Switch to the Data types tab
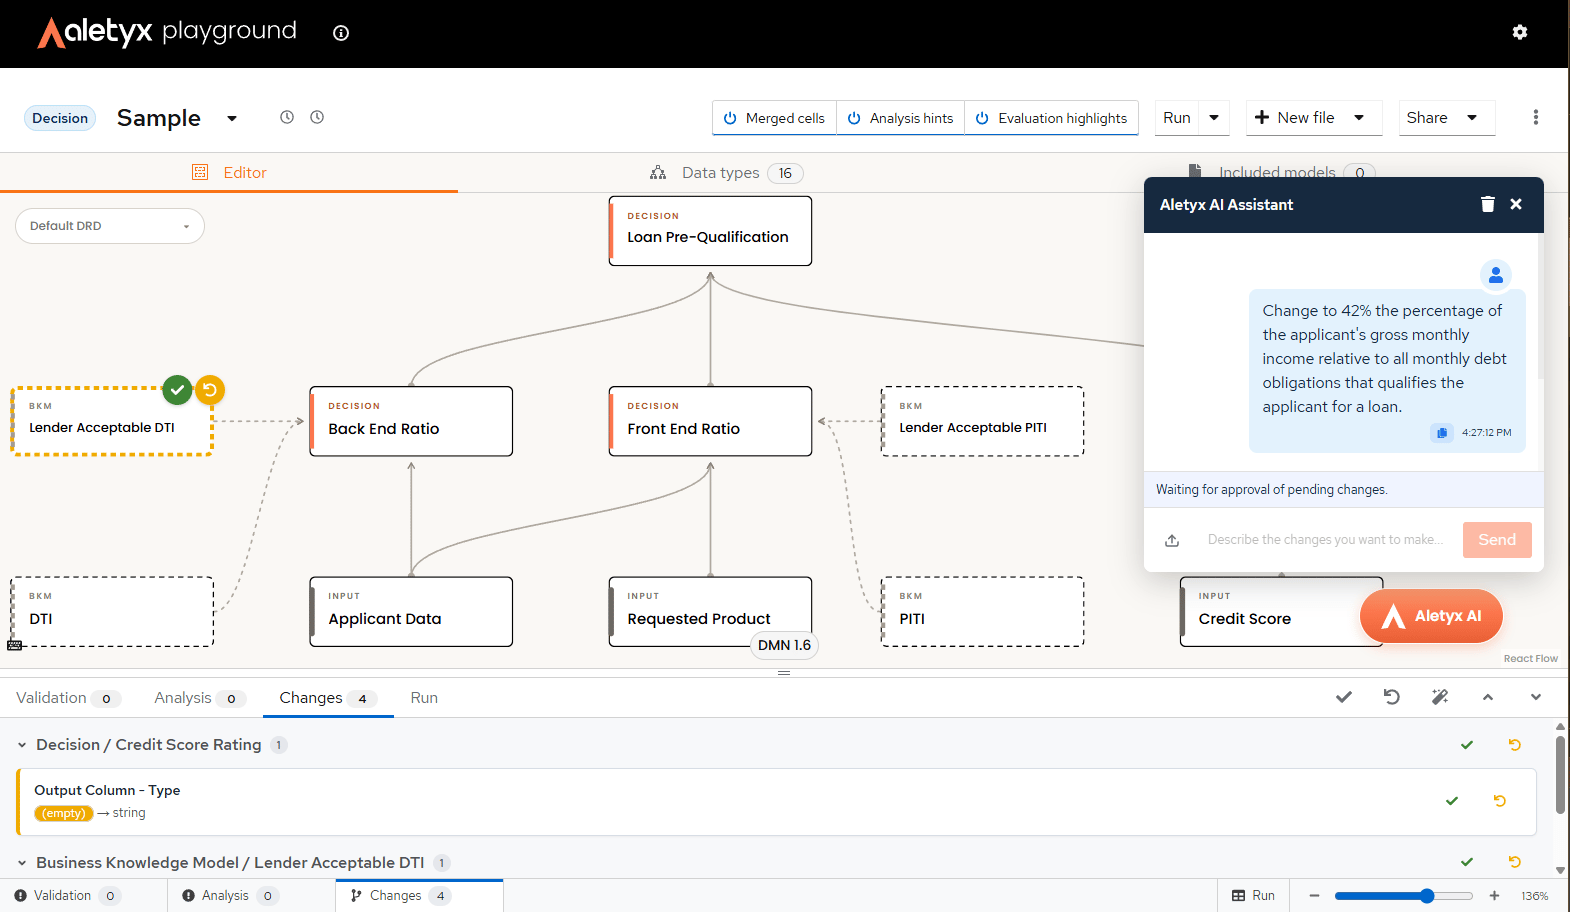This screenshot has width=1570, height=912. [x=726, y=173]
